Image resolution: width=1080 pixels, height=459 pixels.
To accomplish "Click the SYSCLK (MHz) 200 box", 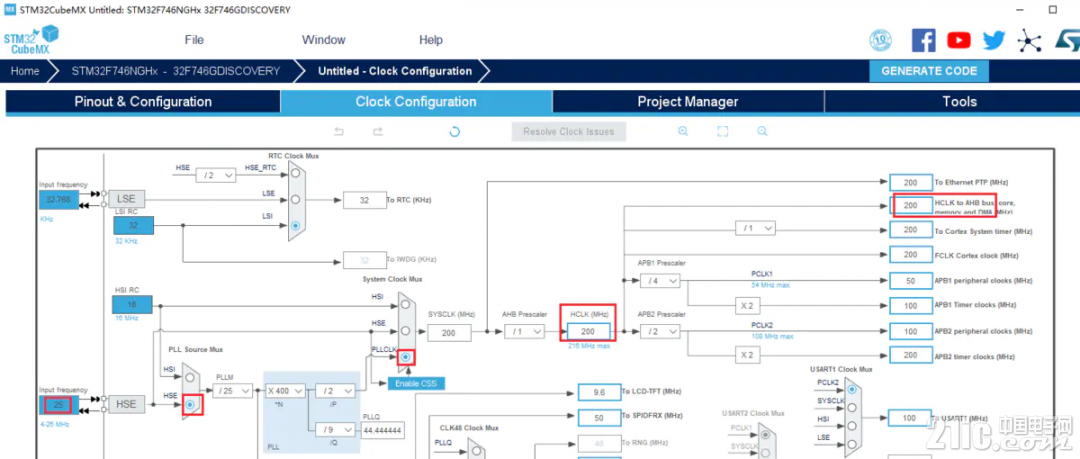I will click(449, 332).
